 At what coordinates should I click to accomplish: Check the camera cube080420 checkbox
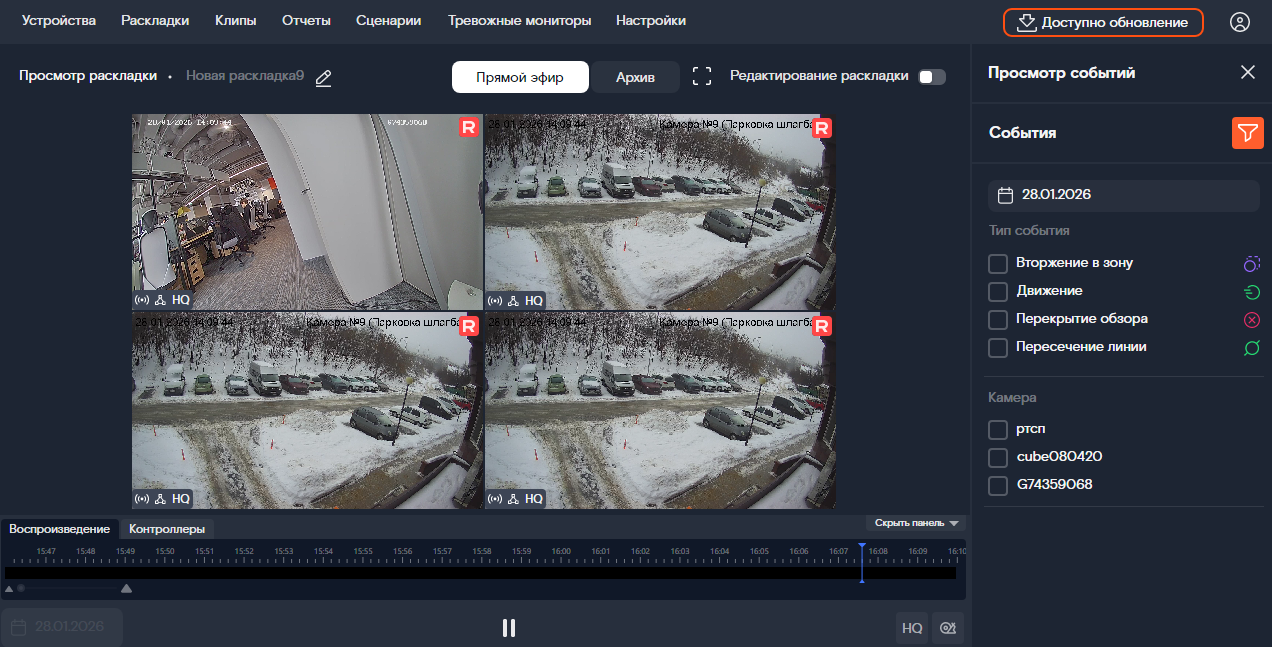[x=997, y=457]
